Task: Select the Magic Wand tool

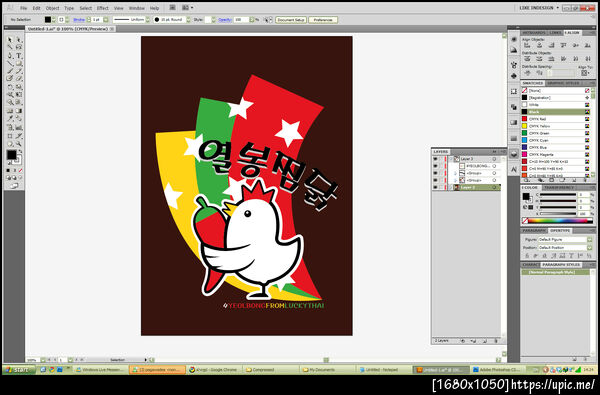Action: 10,47
